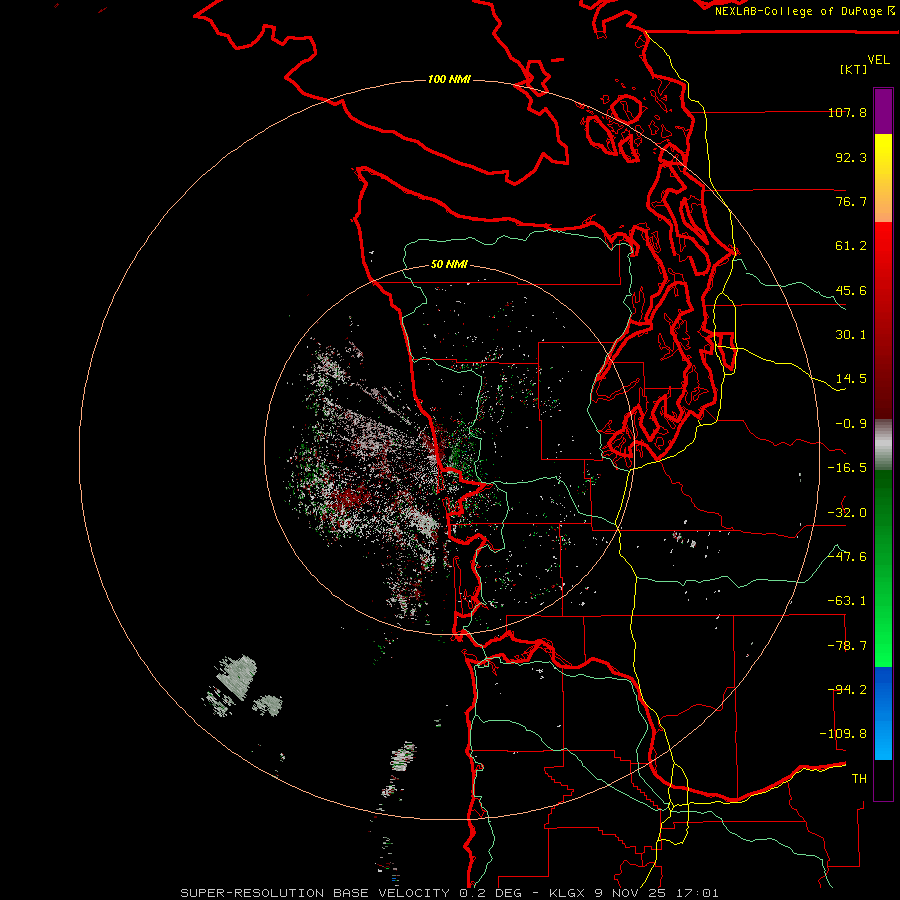900x900 pixels.
Task: Click the yellow-orange segment of the color bar
Action: coord(883,178)
